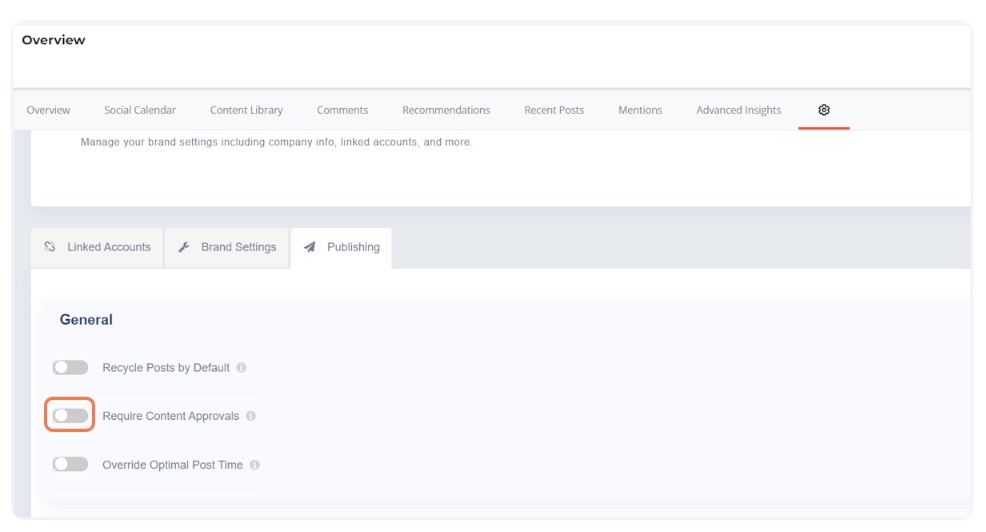Switch to the Social Calendar tab
Viewport: 986px width, 532px height.
tap(139, 110)
